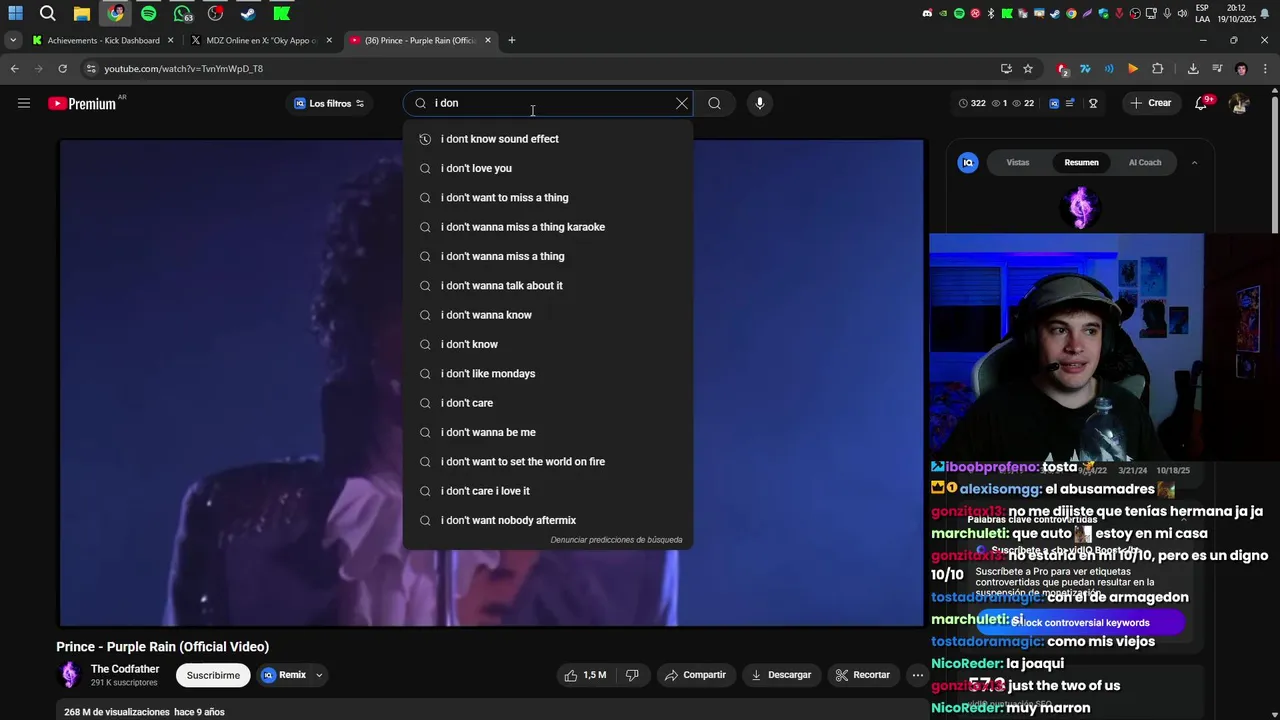Open the media control playlist icon
Screen dimensions: 1280x720
click(x=1217, y=69)
